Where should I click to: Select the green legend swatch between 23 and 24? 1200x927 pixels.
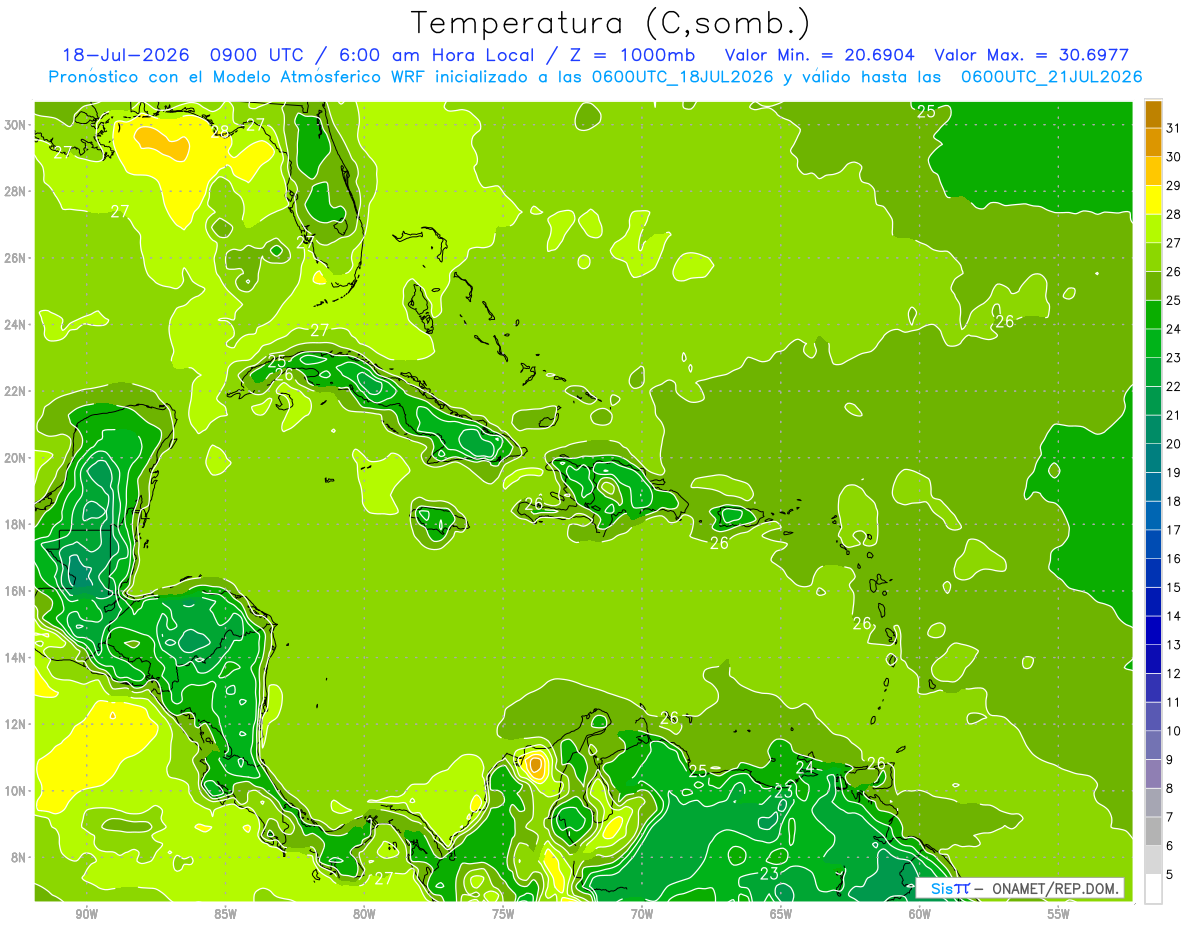pyautogui.click(x=1153, y=343)
